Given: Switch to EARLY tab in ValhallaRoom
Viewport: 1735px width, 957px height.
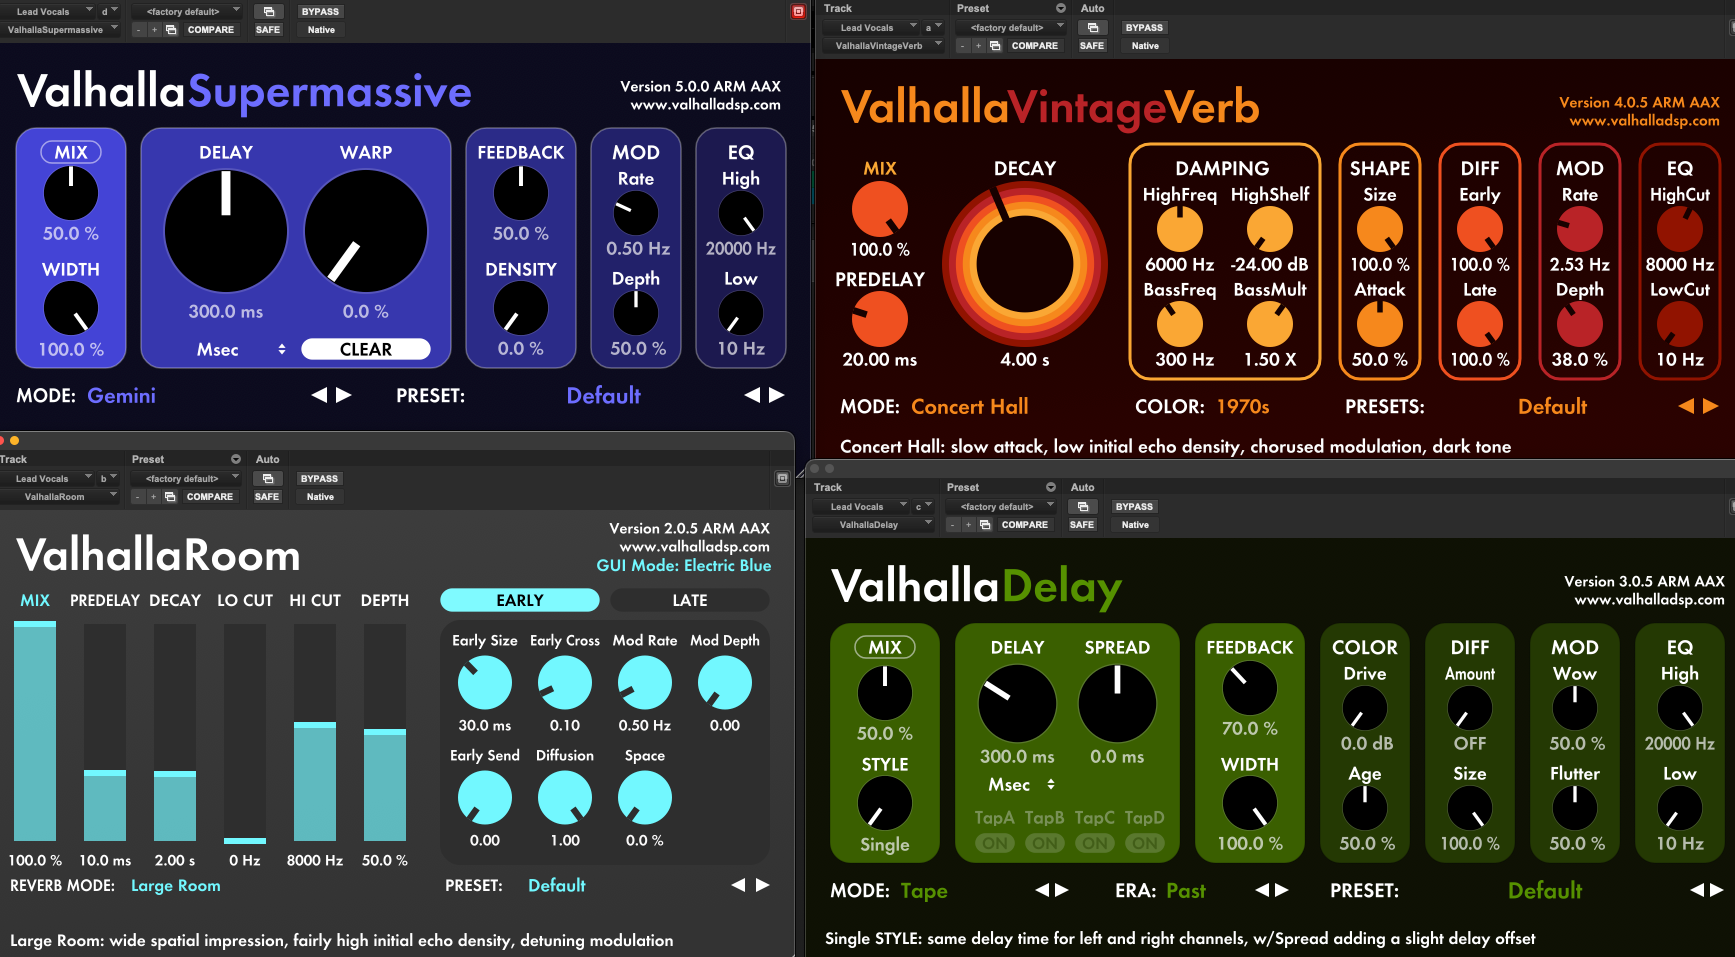Looking at the screenshot, I should tap(520, 600).
